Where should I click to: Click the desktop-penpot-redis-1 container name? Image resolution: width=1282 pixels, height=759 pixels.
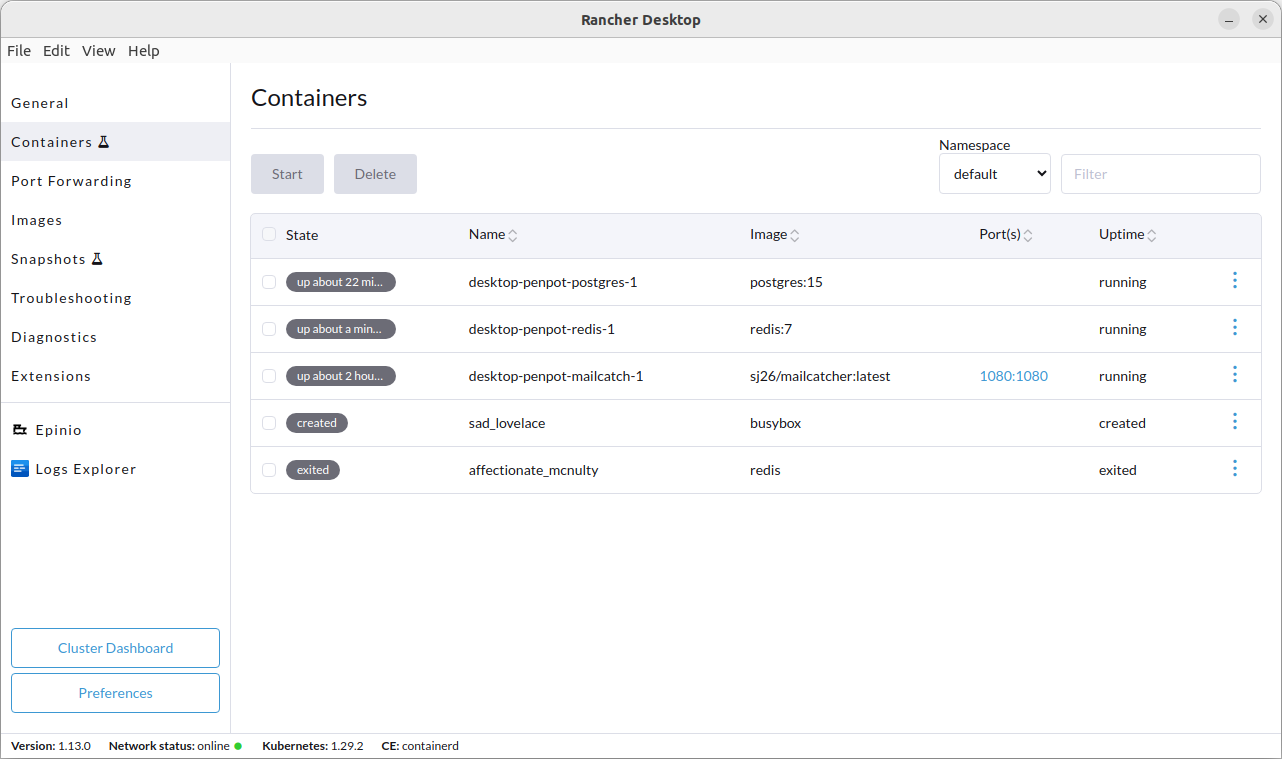click(x=542, y=329)
